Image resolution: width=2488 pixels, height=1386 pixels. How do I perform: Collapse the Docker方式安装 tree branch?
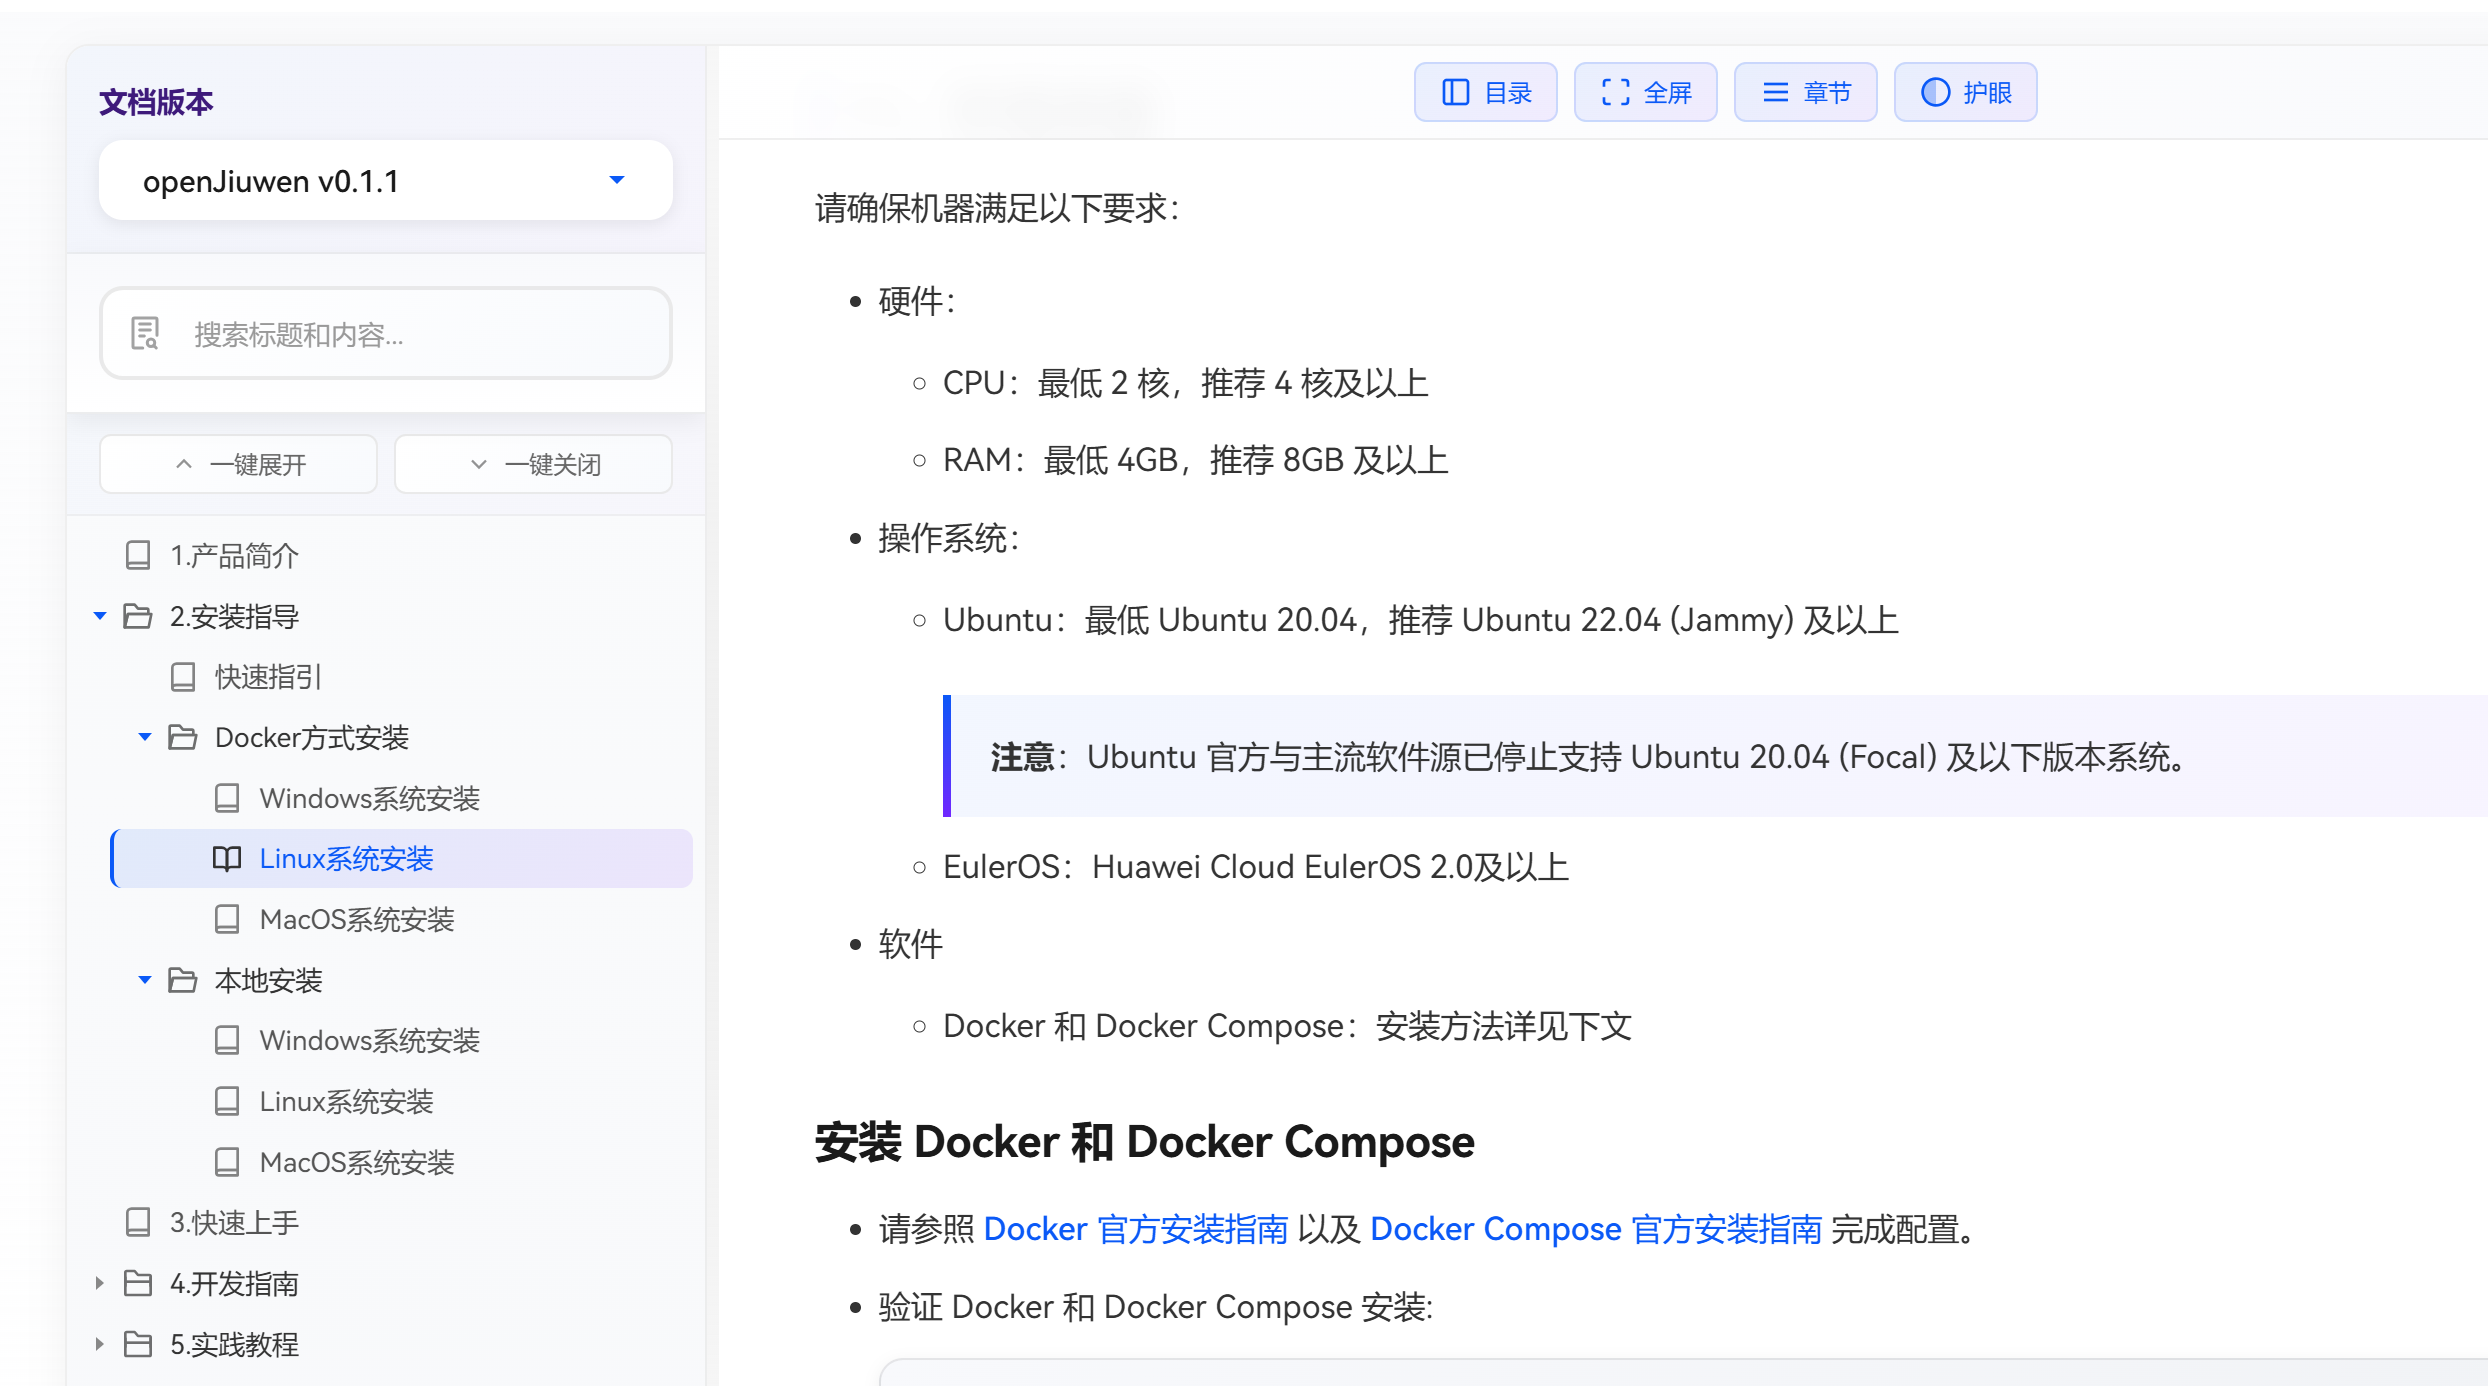coord(144,737)
